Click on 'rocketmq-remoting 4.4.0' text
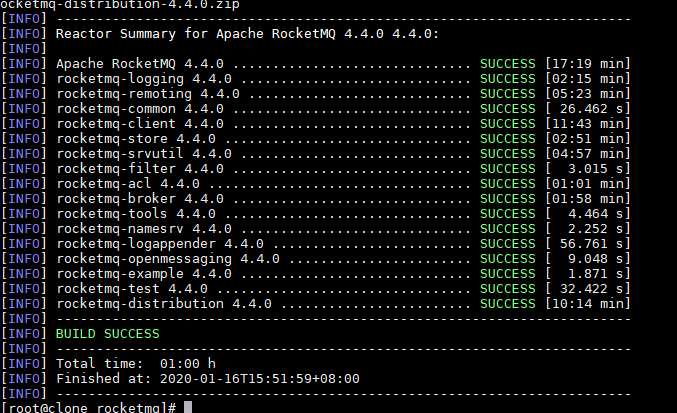This screenshot has width=677, height=413. click(x=148, y=94)
